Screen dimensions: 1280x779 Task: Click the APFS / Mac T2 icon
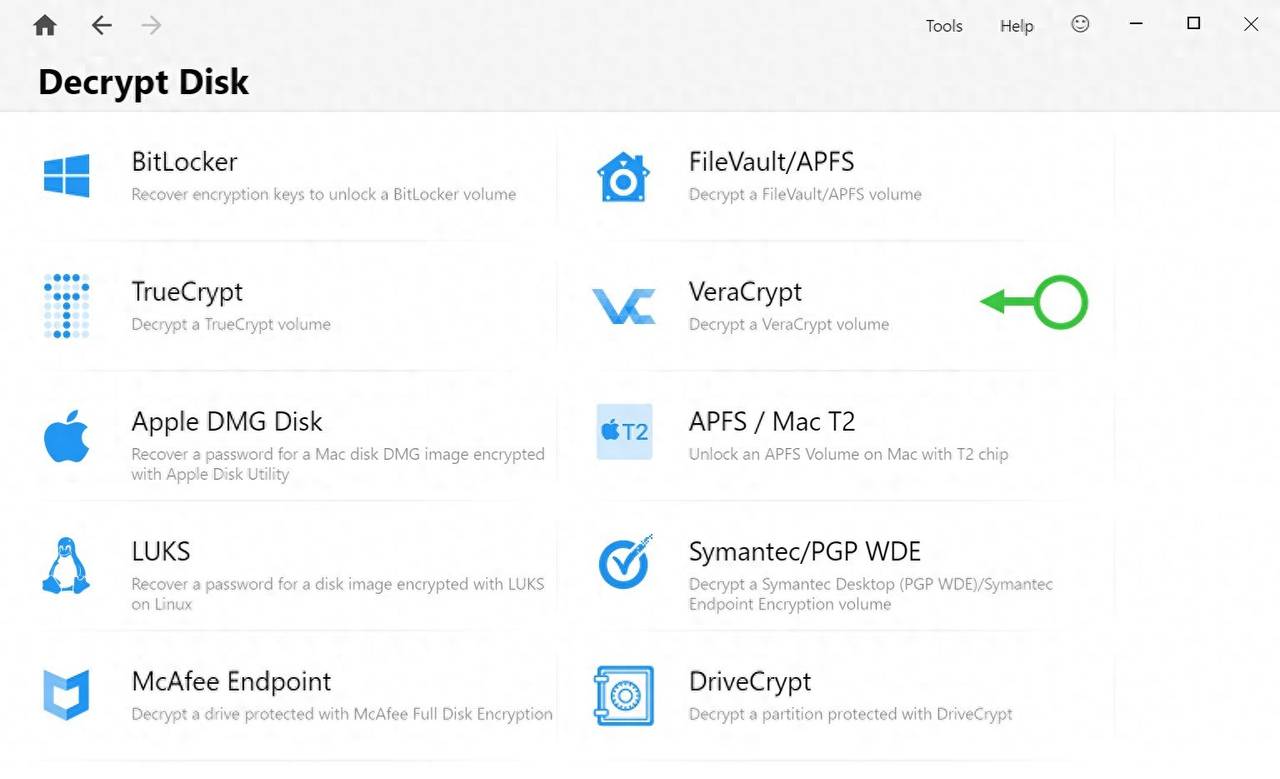(x=622, y=432)
